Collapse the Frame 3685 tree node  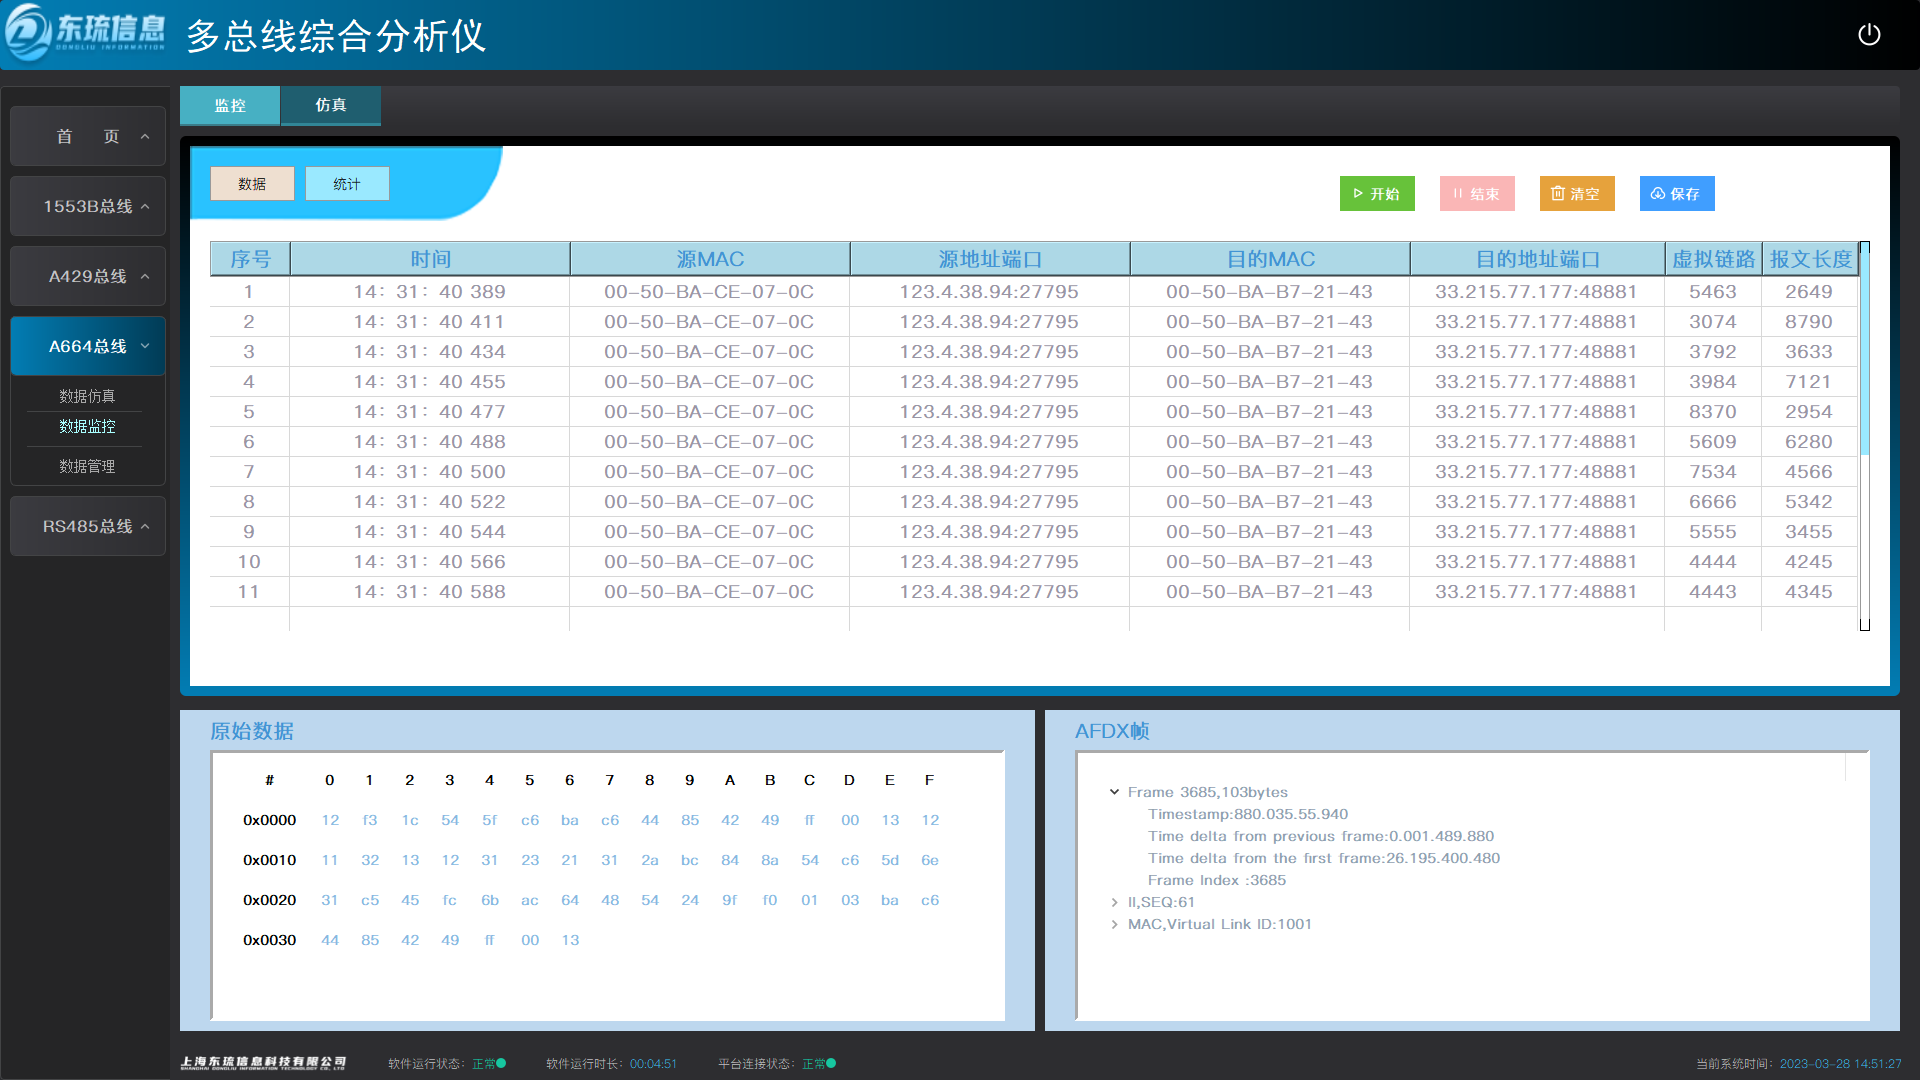pyautogui.click(x=1114, y=792)
